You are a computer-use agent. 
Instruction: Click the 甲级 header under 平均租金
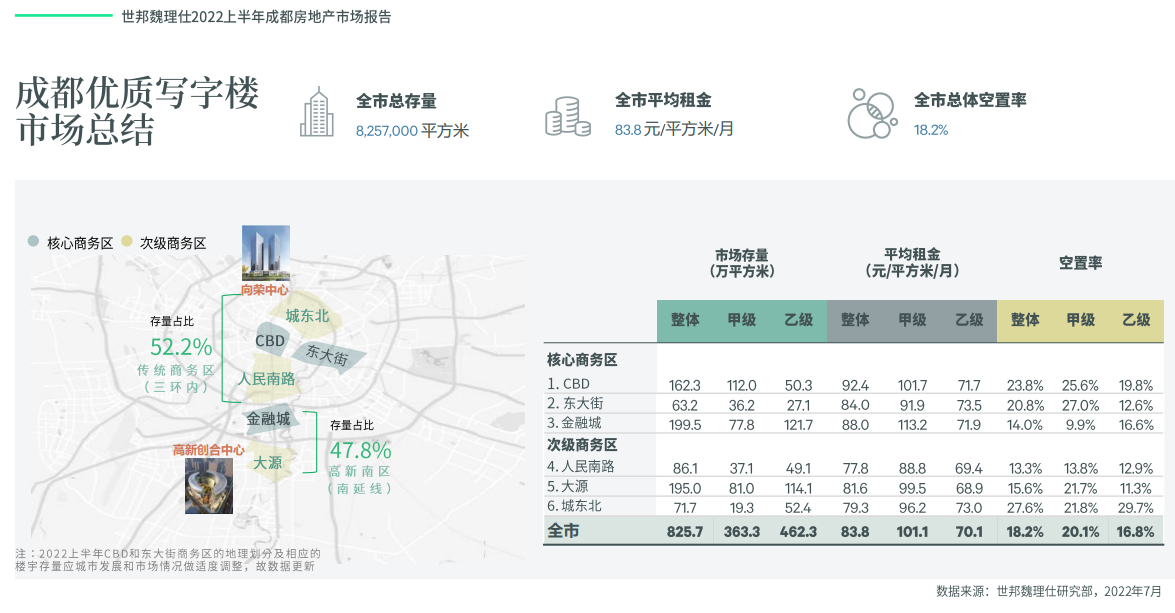point(912,320)
